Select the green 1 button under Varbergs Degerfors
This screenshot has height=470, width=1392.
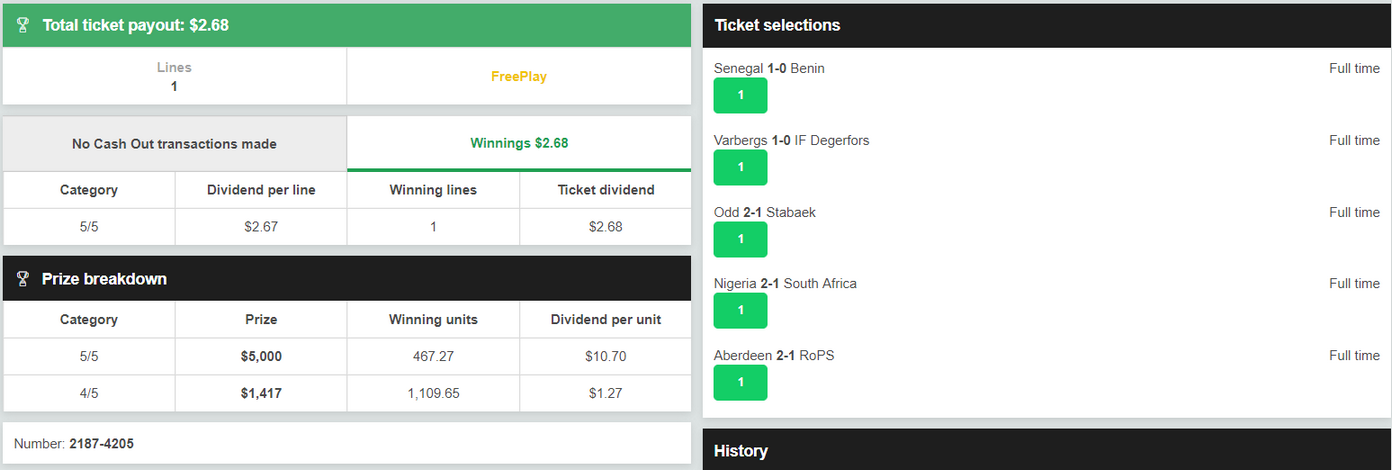coord(740,167)
